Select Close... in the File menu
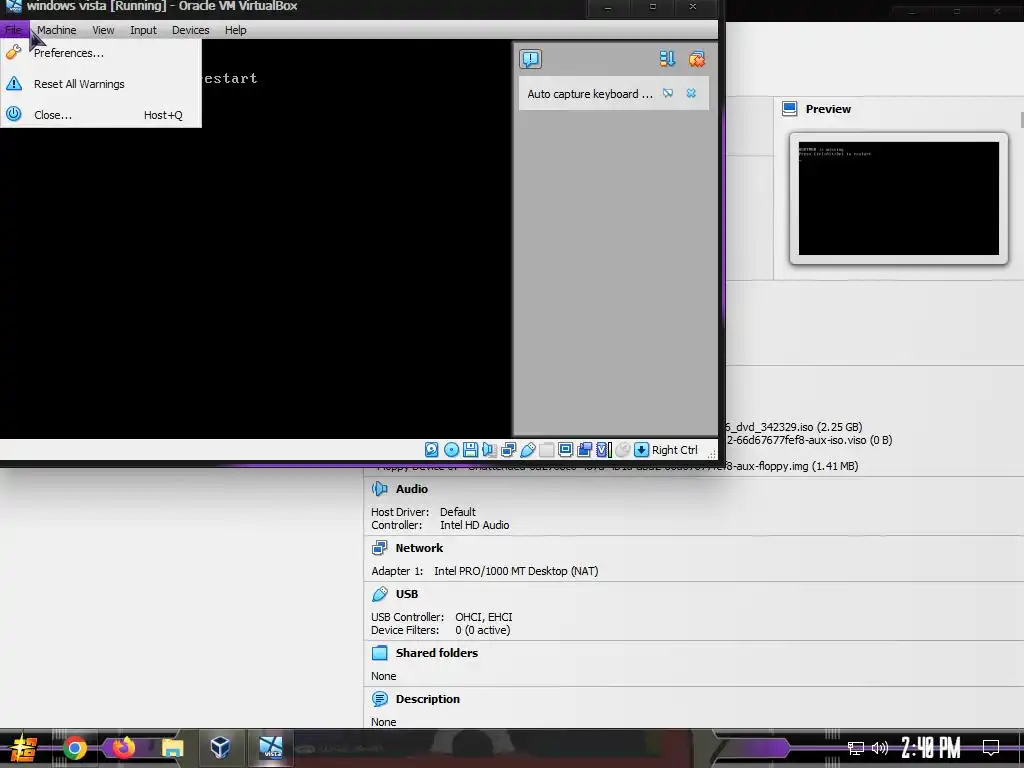 53,115
